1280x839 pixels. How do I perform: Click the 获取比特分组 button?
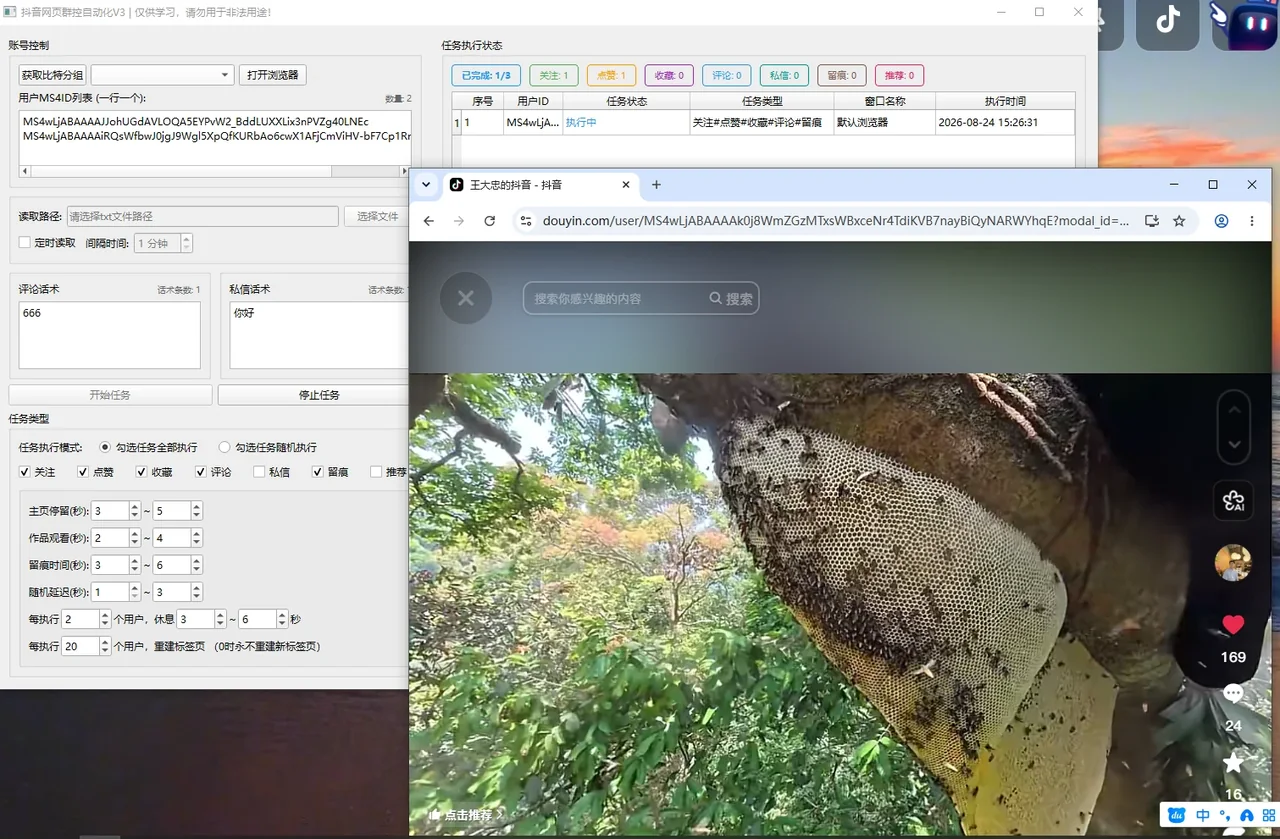click(x=53, y=75)
